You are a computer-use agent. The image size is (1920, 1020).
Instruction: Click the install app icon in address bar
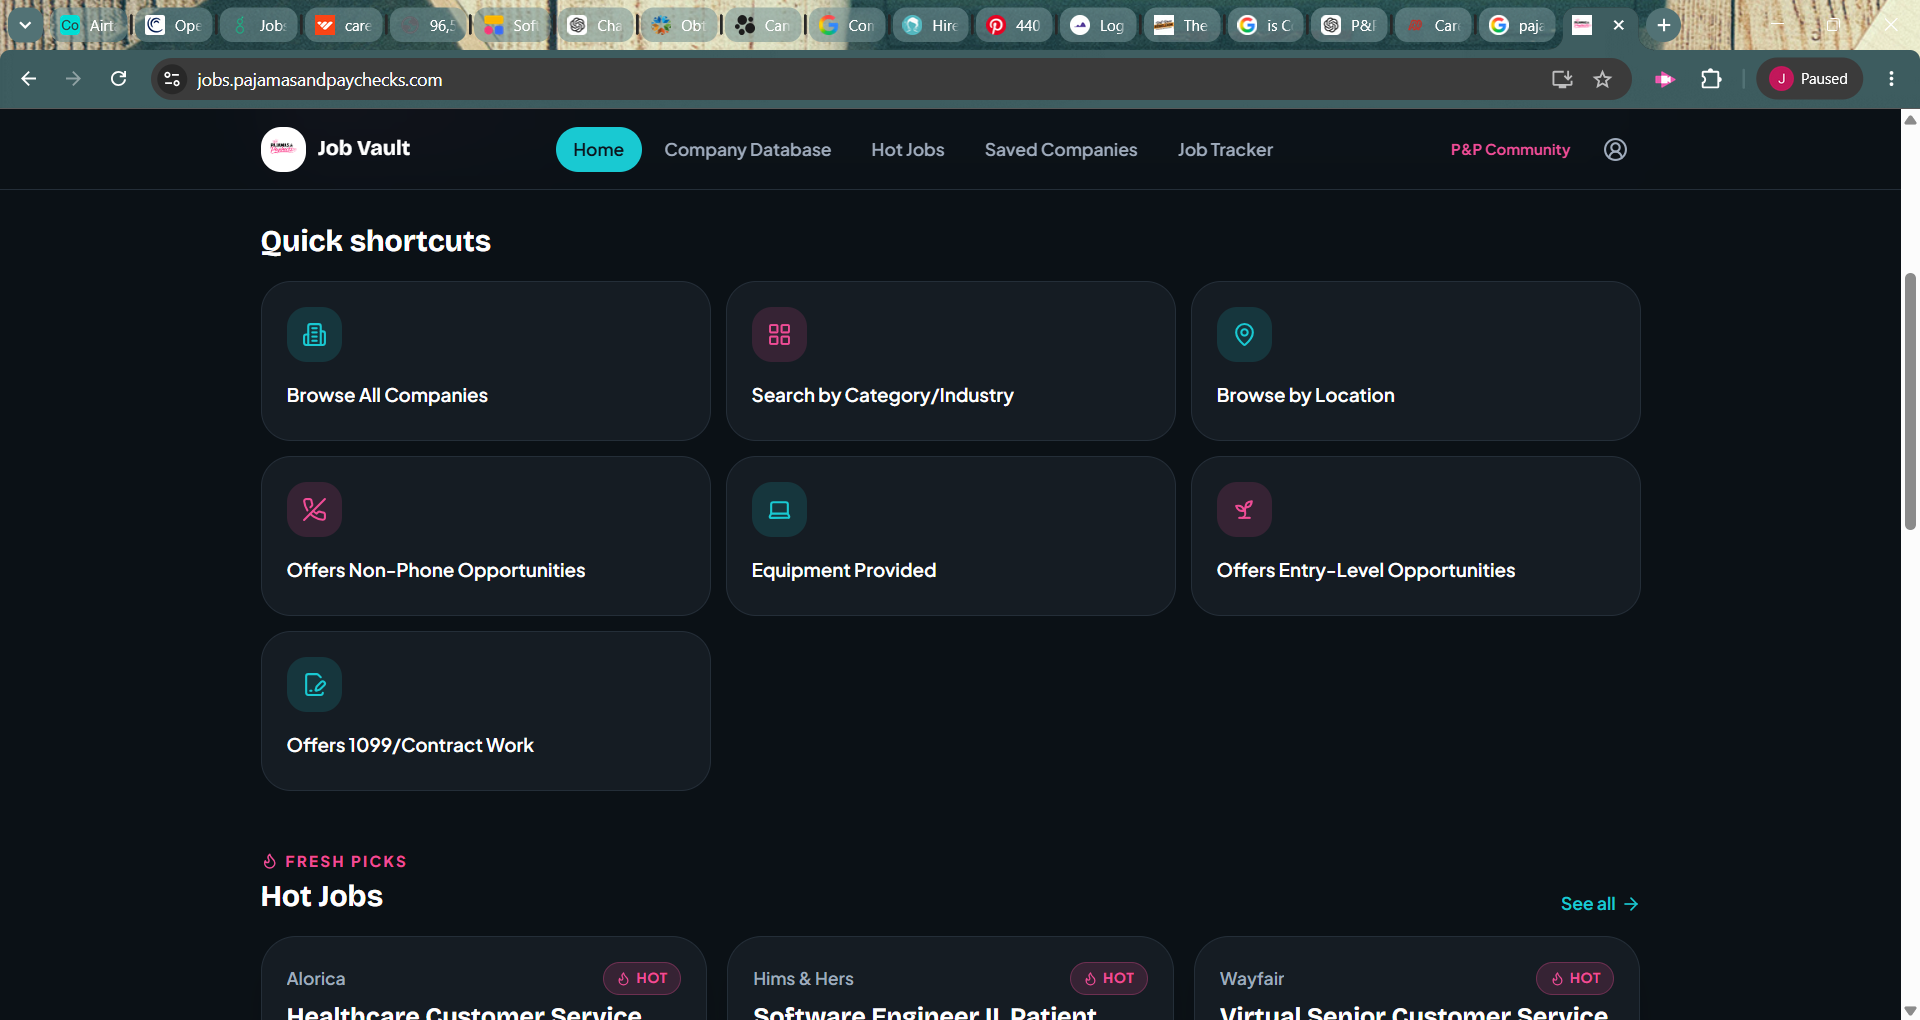(1562, 79)
